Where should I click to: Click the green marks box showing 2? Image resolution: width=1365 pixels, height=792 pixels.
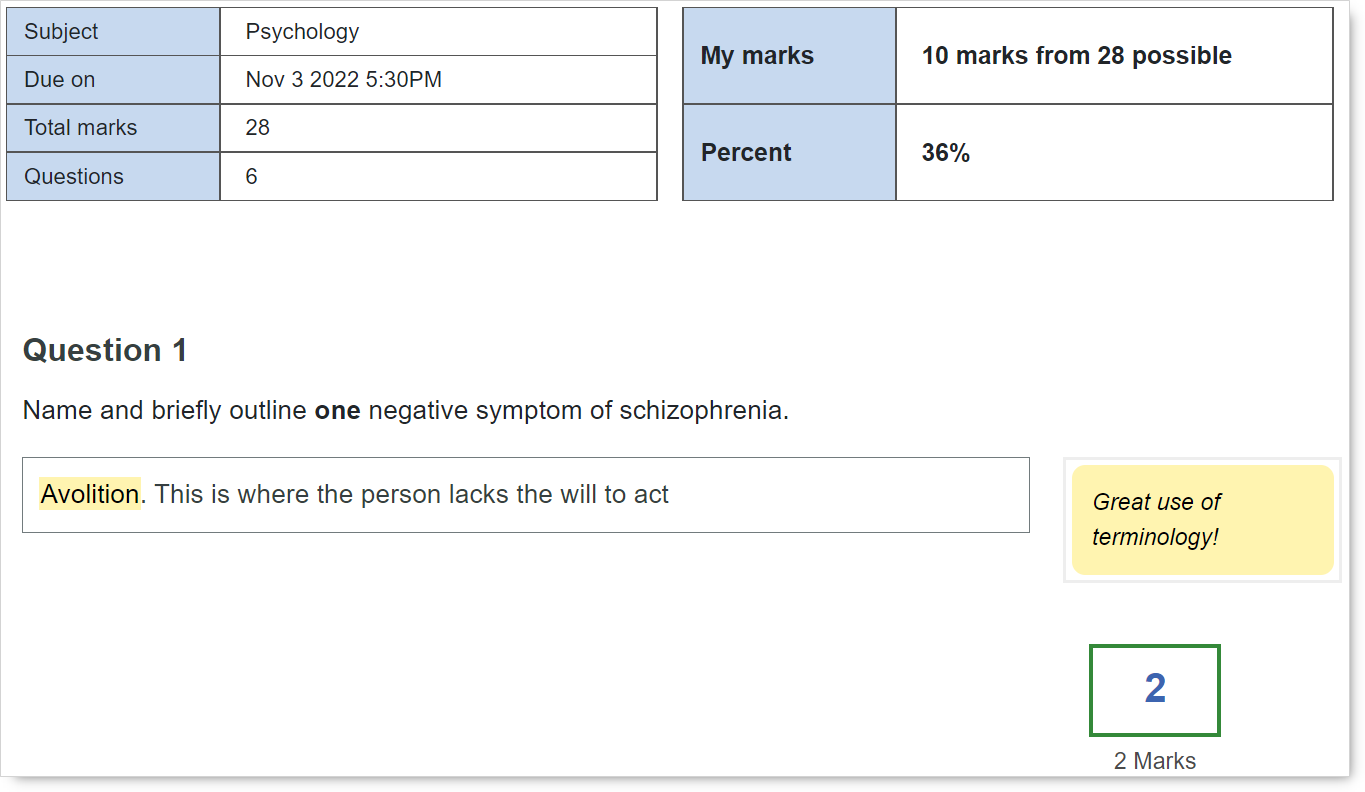pos(1155,690)
